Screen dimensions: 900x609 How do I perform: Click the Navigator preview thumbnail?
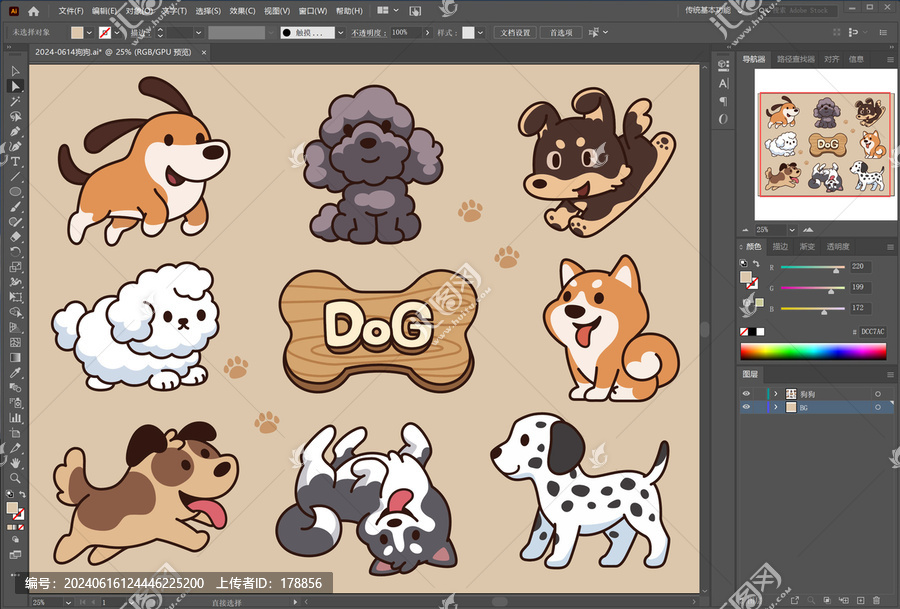(825, 144)
